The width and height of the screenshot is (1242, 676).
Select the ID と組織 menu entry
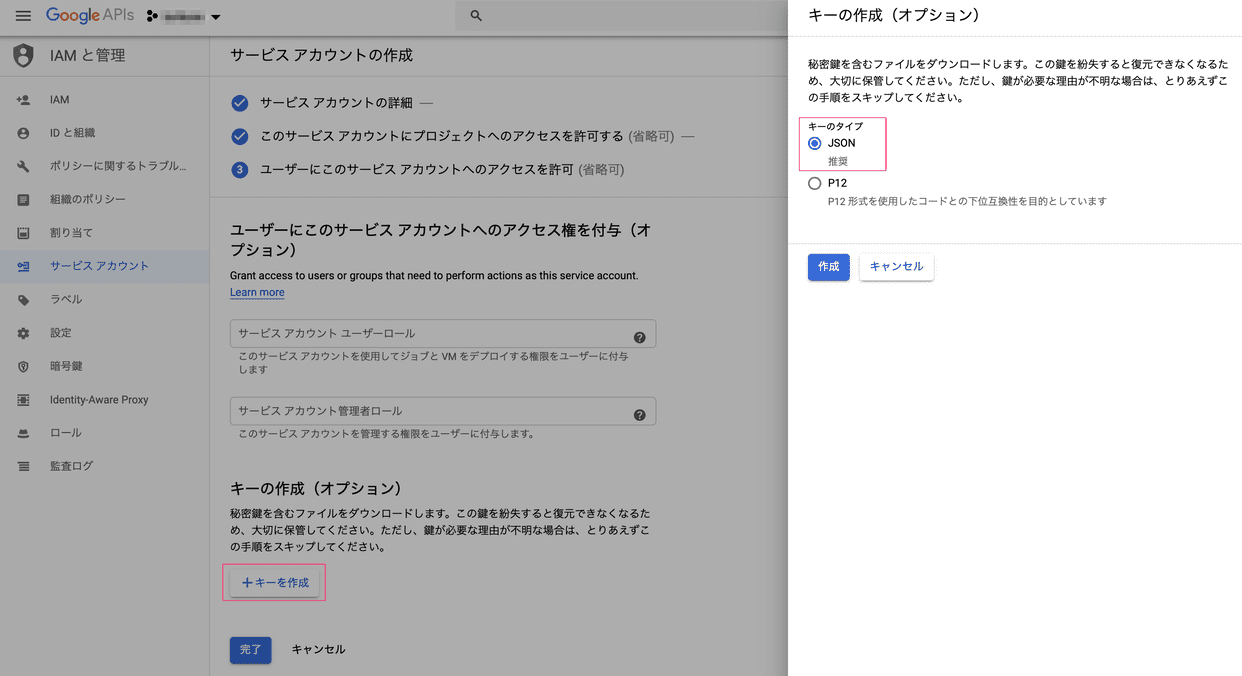coord(78,132)
